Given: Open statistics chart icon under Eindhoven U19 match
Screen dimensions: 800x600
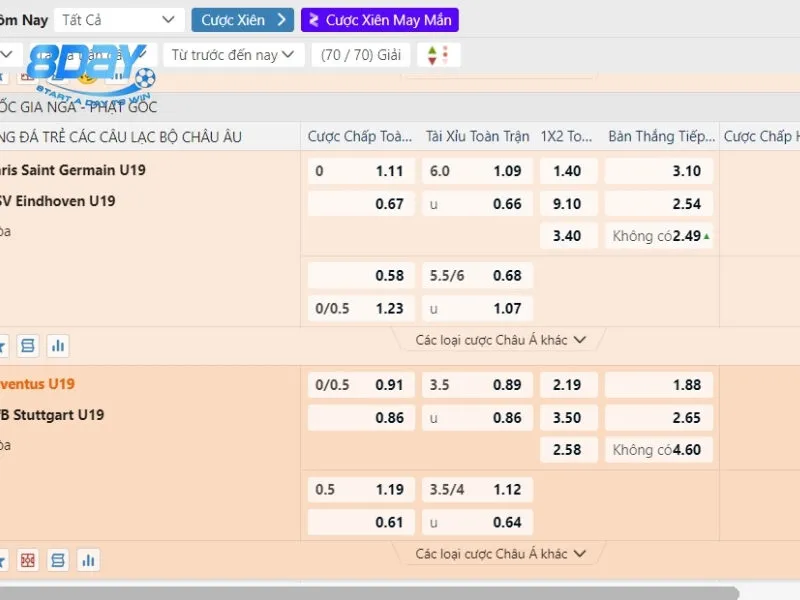Looking at the screenshot, I should tap(58, 346).
